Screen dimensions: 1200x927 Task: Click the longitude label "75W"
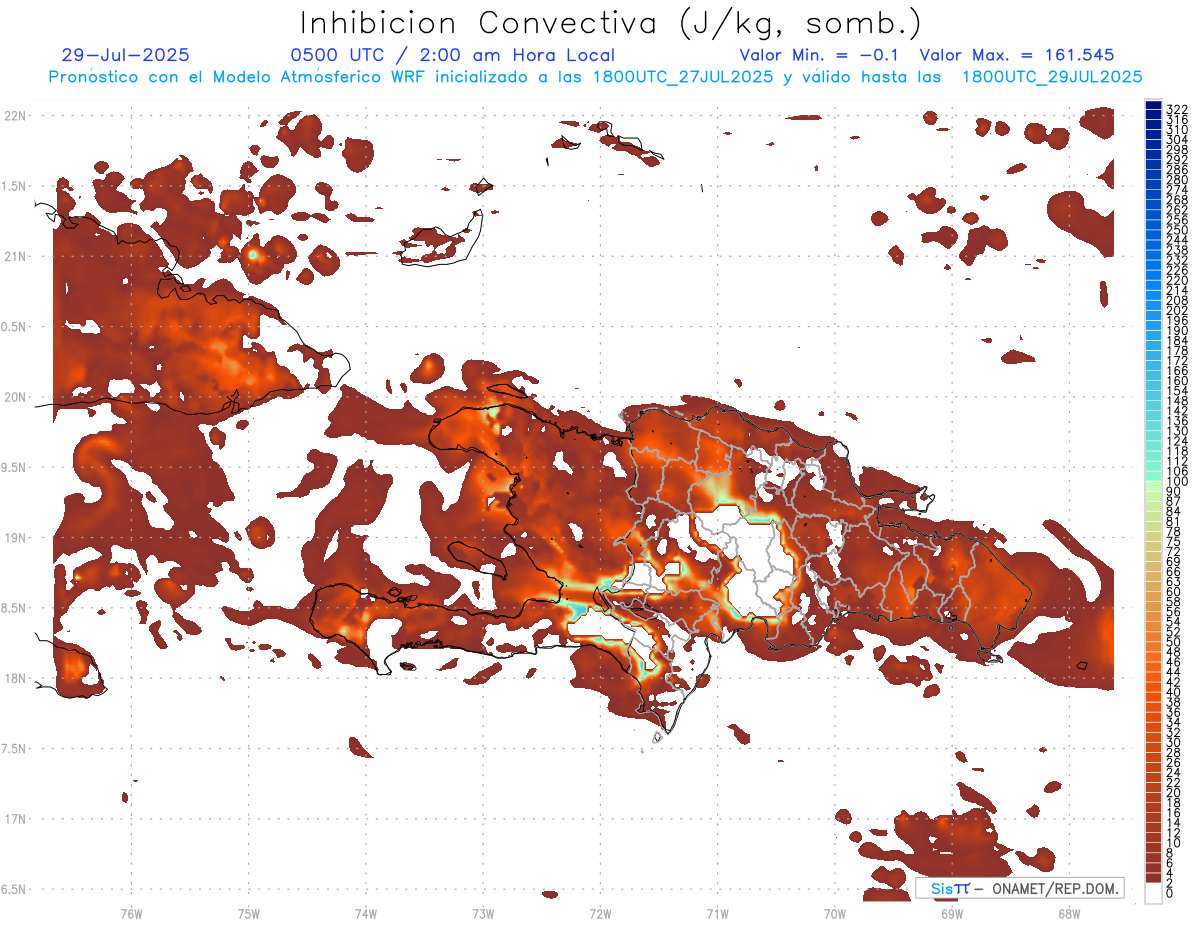[x=249, y=913]
